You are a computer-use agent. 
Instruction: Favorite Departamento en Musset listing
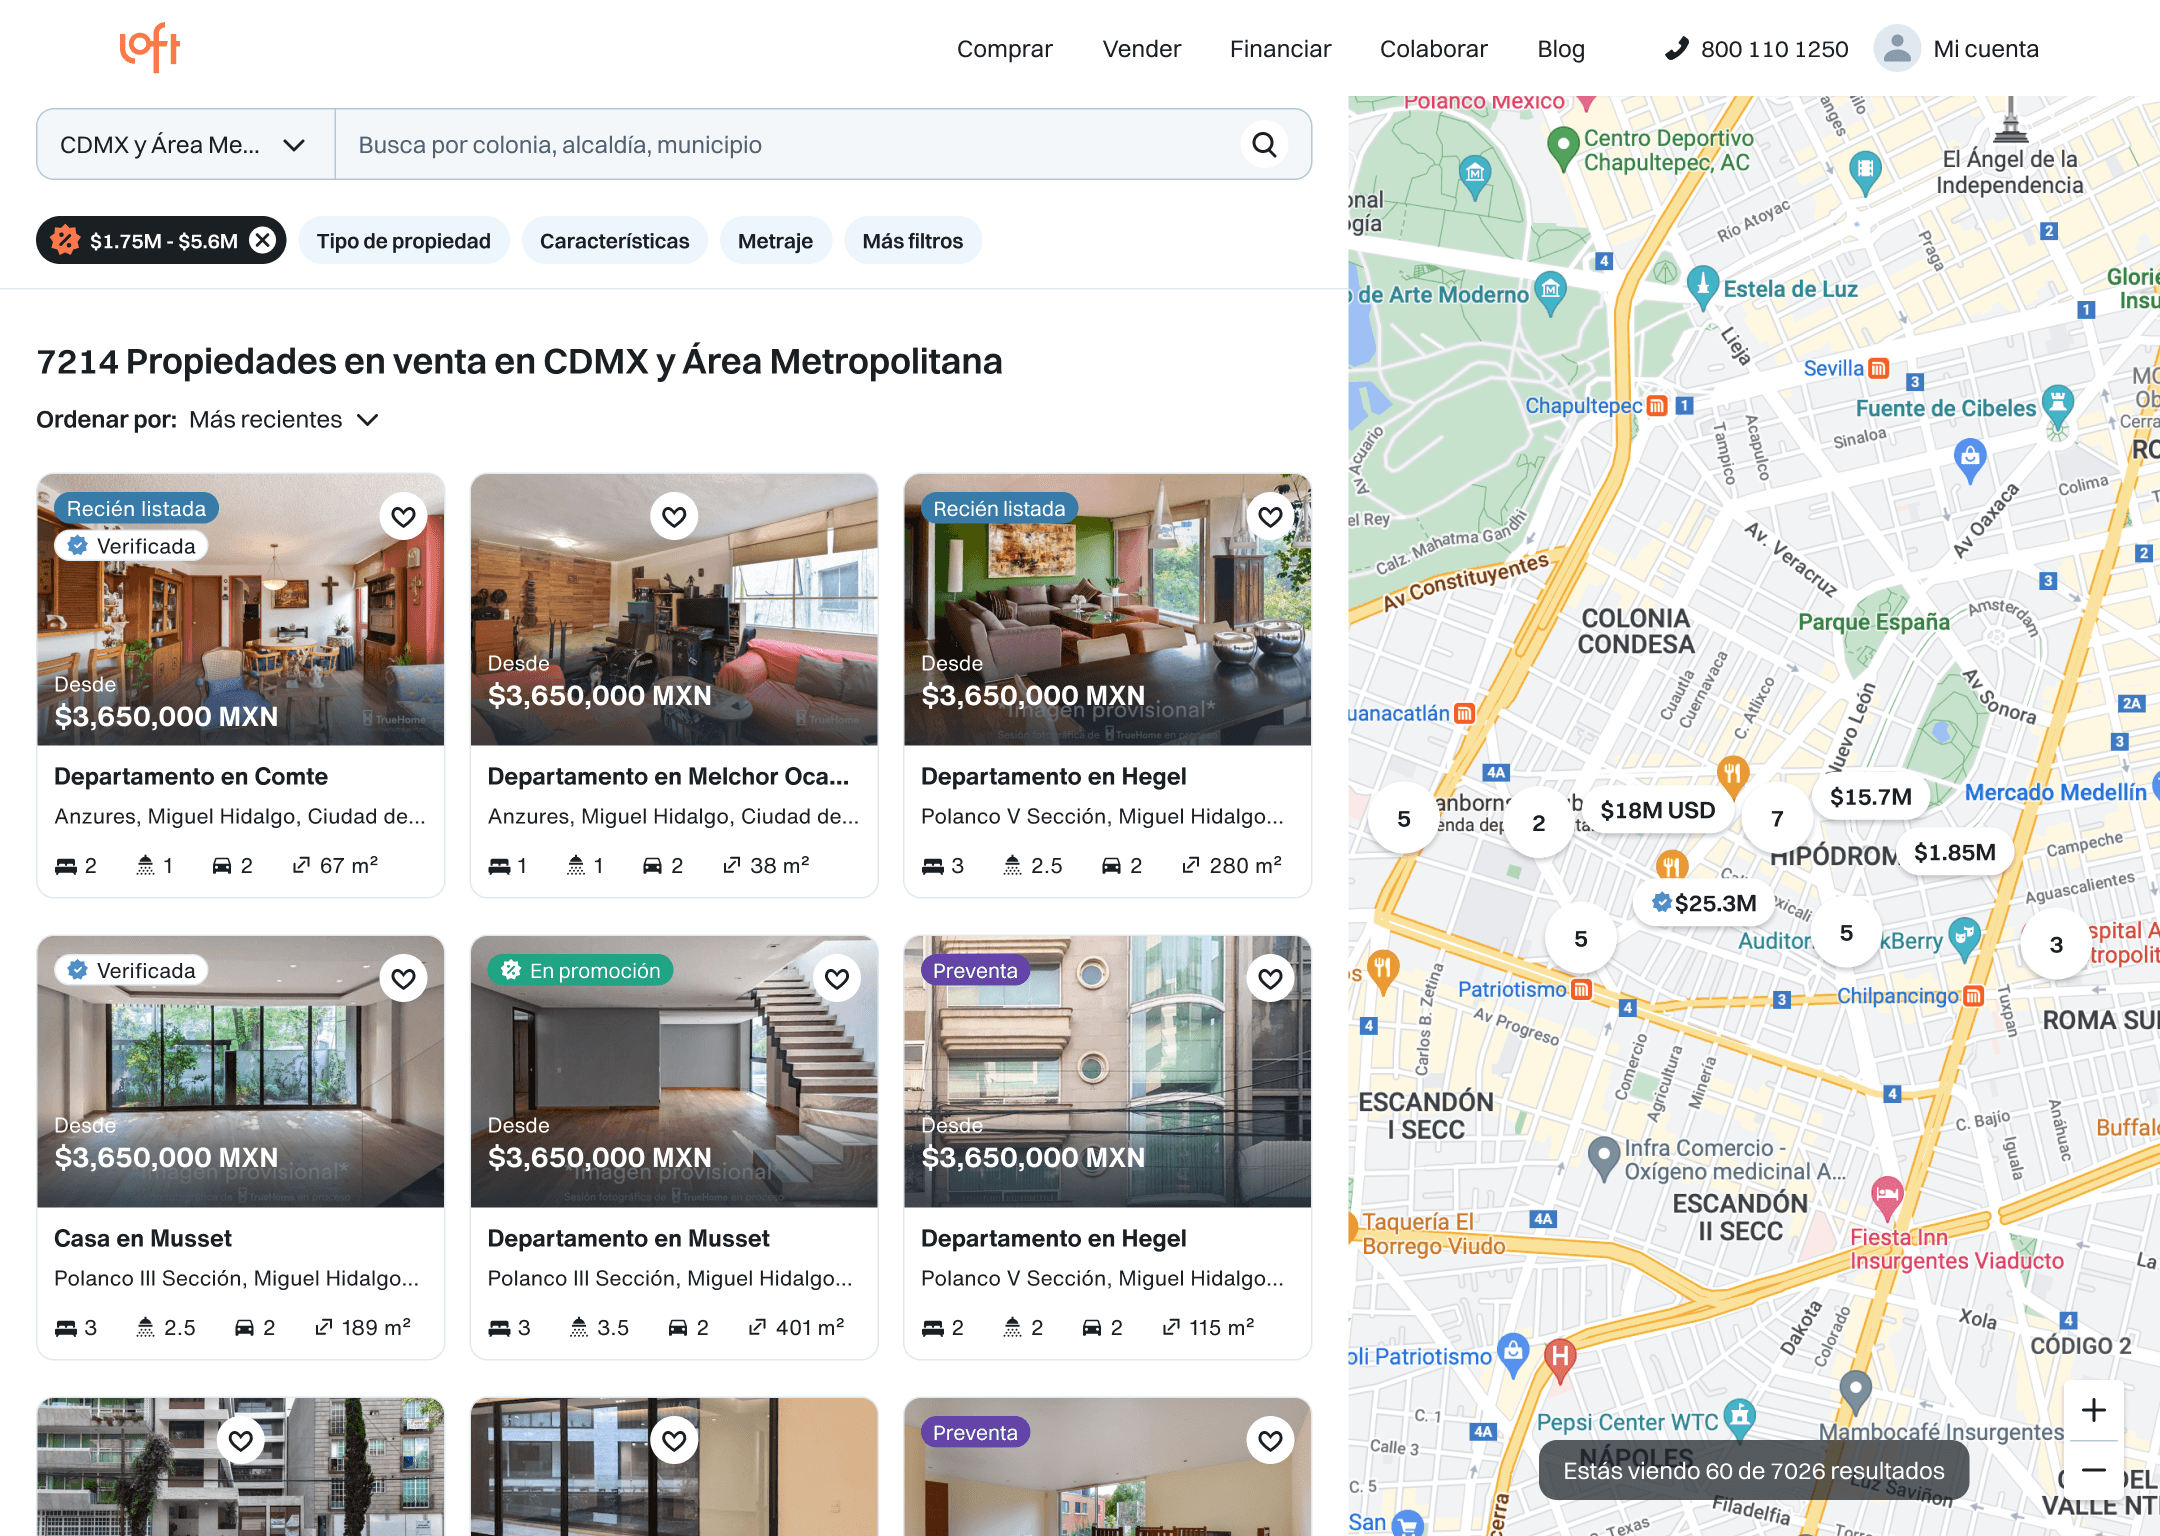click(837, 978)
